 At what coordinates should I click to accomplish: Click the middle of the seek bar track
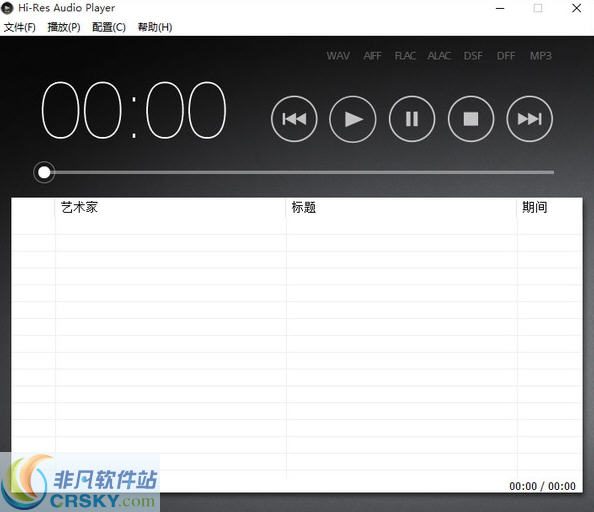pos(299,172)
